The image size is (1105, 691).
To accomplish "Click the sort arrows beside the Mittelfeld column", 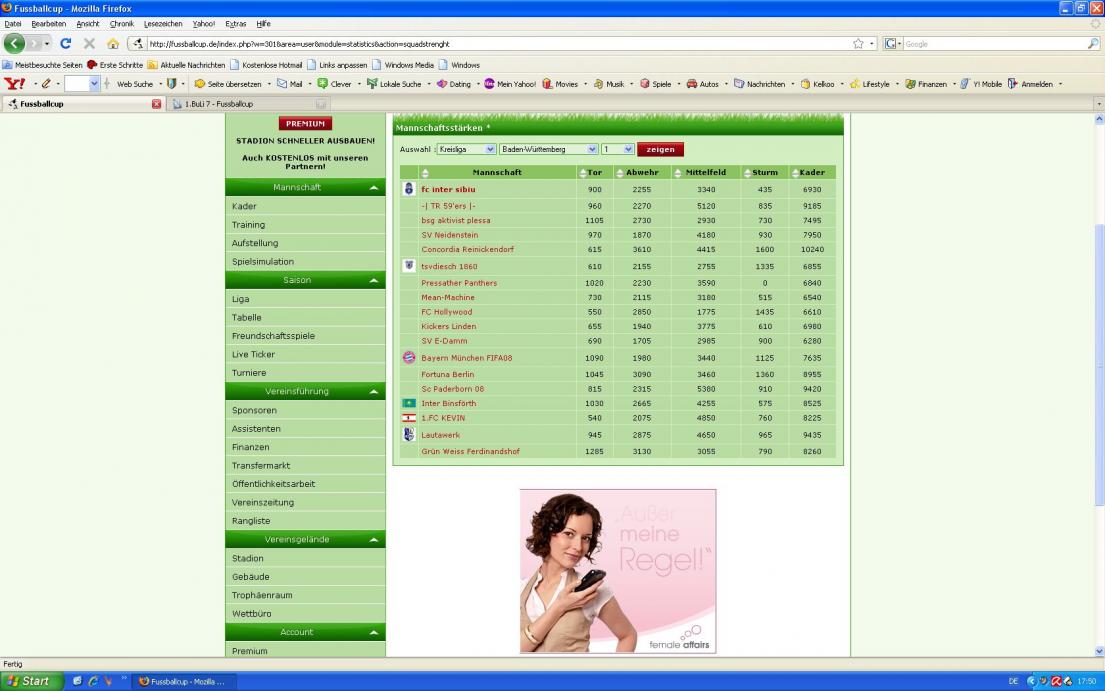I will tap(677, 173).
